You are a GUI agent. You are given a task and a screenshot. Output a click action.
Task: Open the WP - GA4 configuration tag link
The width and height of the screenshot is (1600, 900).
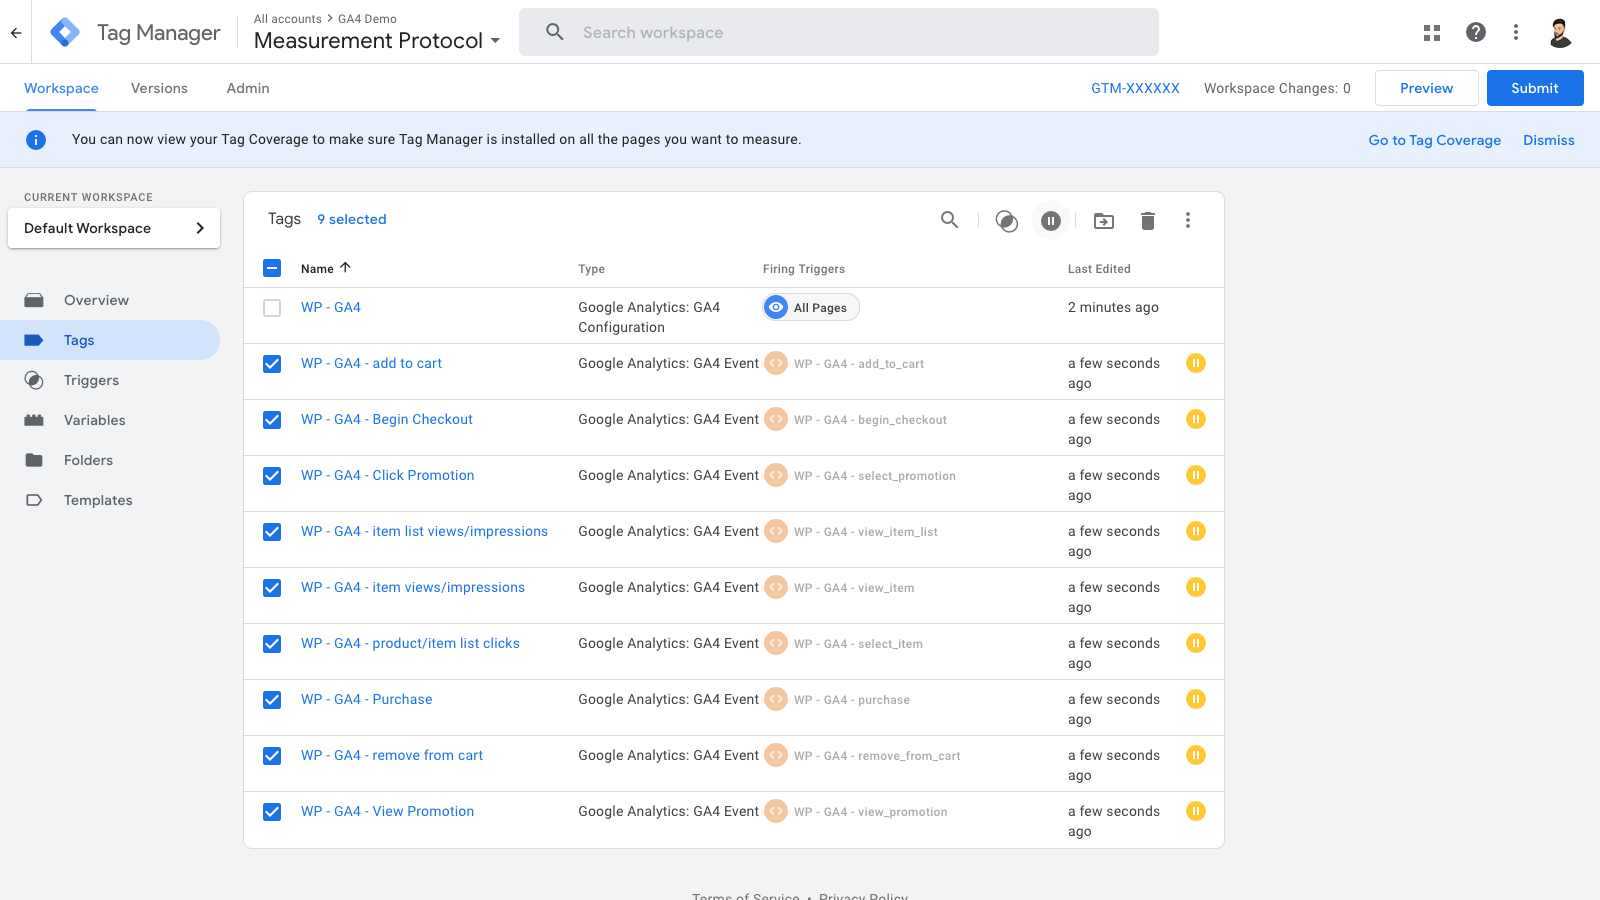coord(331,307)
